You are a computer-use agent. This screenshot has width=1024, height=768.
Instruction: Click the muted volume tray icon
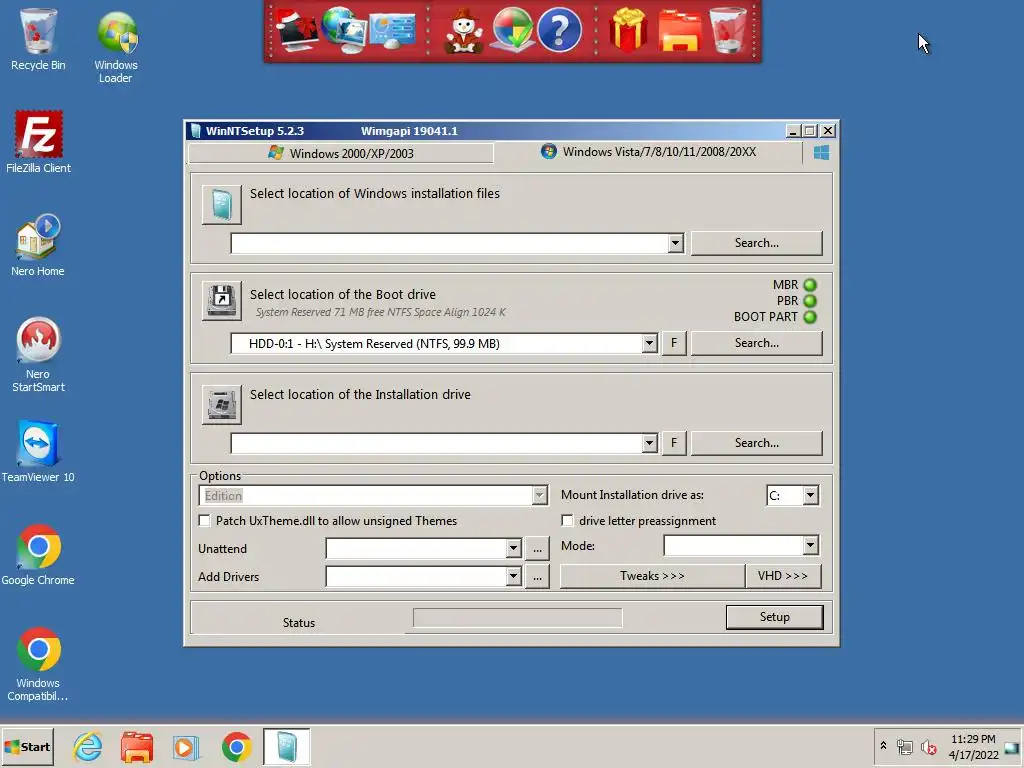point(929,747)
